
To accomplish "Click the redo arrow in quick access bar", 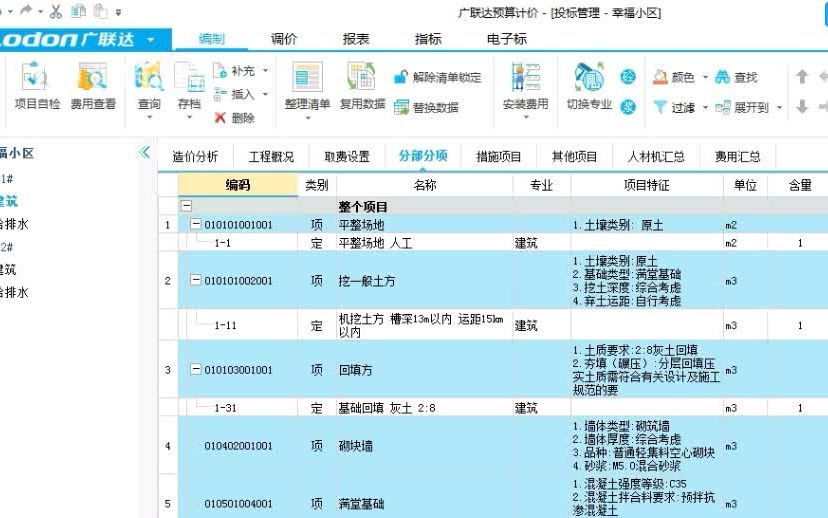I will pyautogui.click(x=25, y=11).
